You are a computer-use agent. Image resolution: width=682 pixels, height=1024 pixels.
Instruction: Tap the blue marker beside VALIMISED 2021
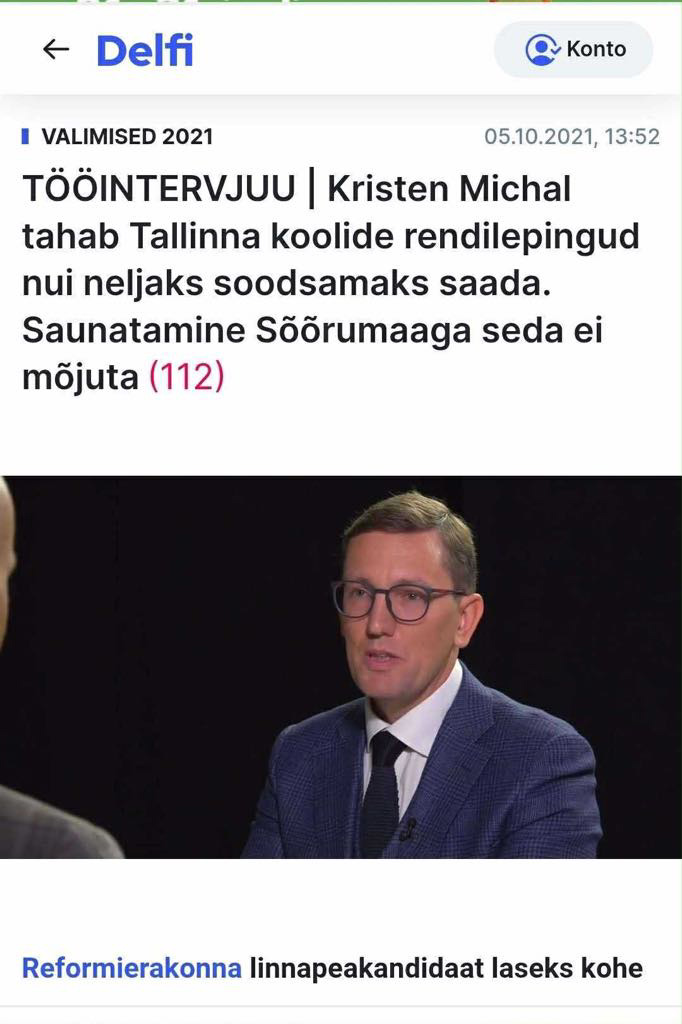[x=25, y=136]
